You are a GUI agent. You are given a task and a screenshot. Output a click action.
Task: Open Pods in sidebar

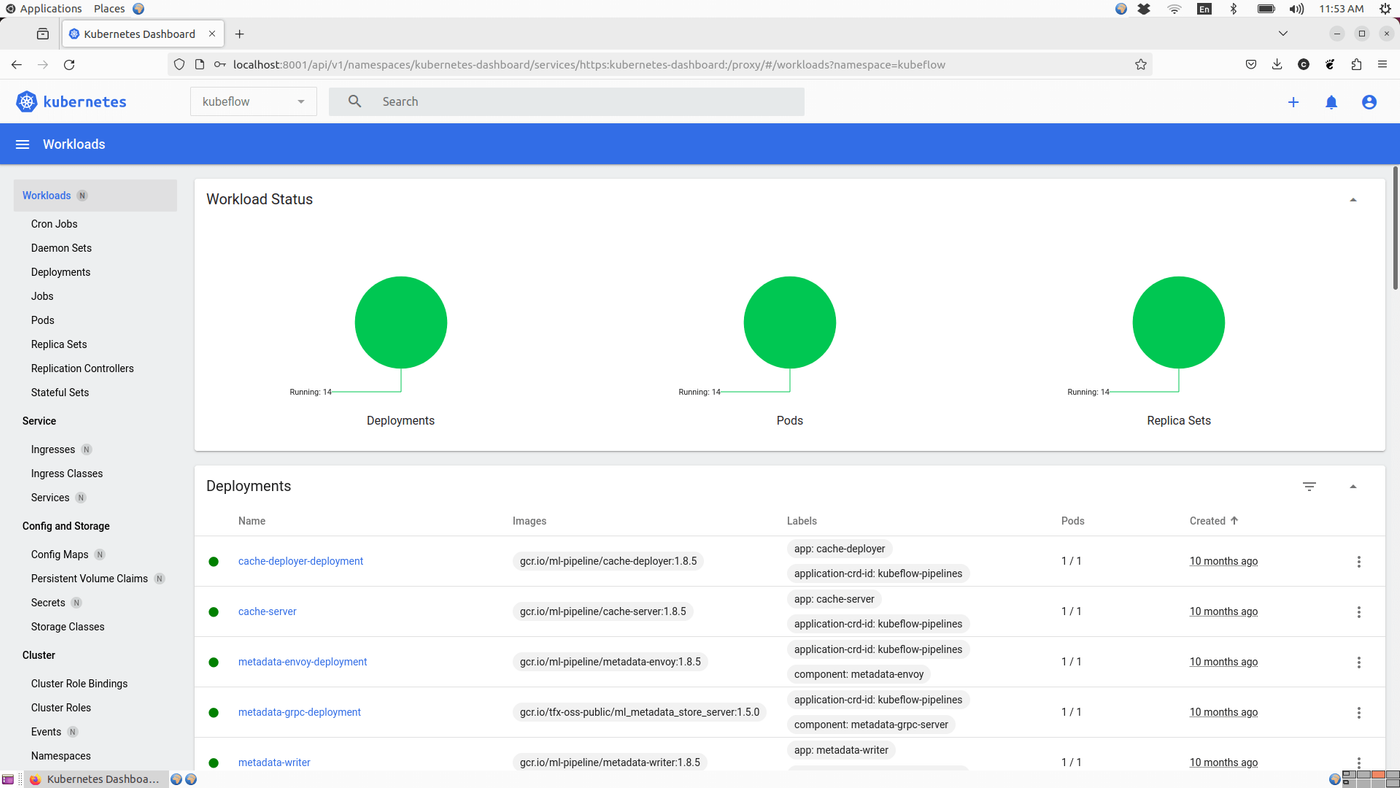(x=42, y=321)
